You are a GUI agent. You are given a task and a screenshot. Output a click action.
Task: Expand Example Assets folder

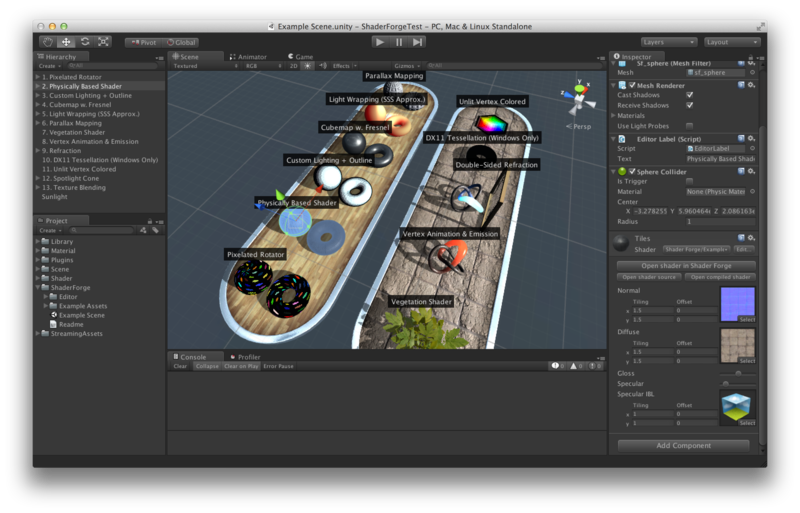[46, 306]
